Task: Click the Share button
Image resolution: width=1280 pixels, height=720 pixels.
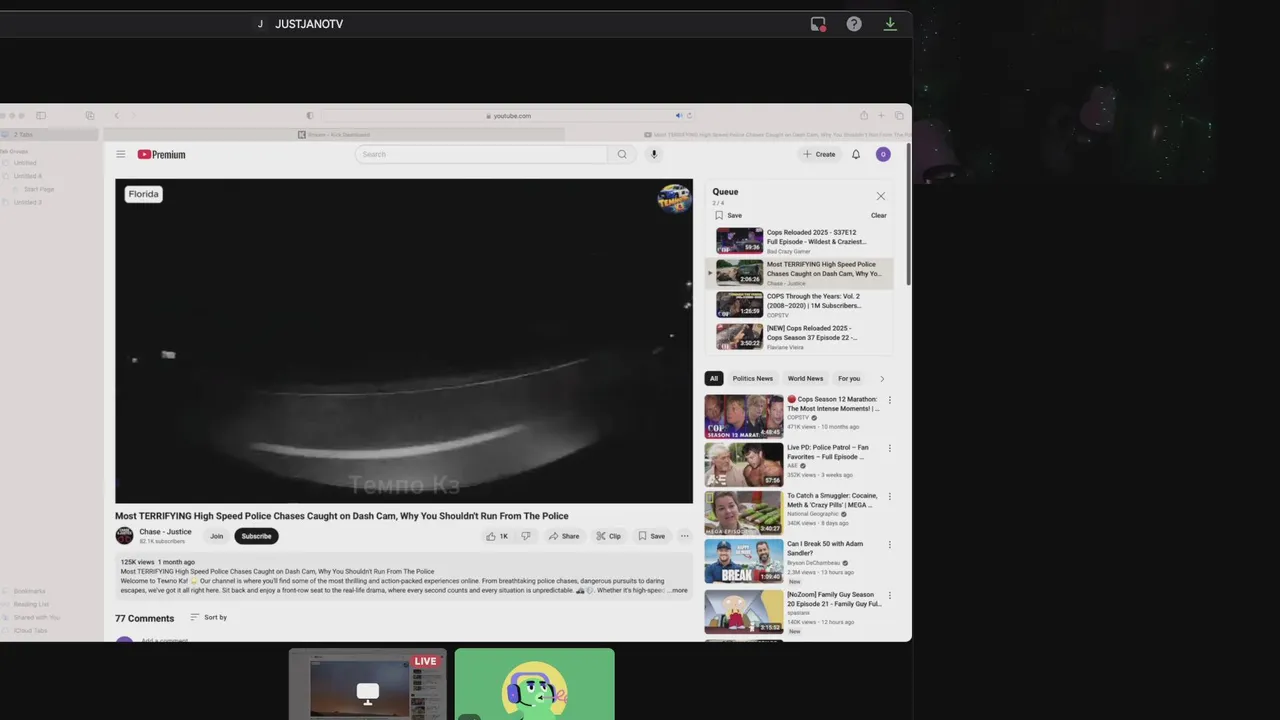Action: coord(564,536)
